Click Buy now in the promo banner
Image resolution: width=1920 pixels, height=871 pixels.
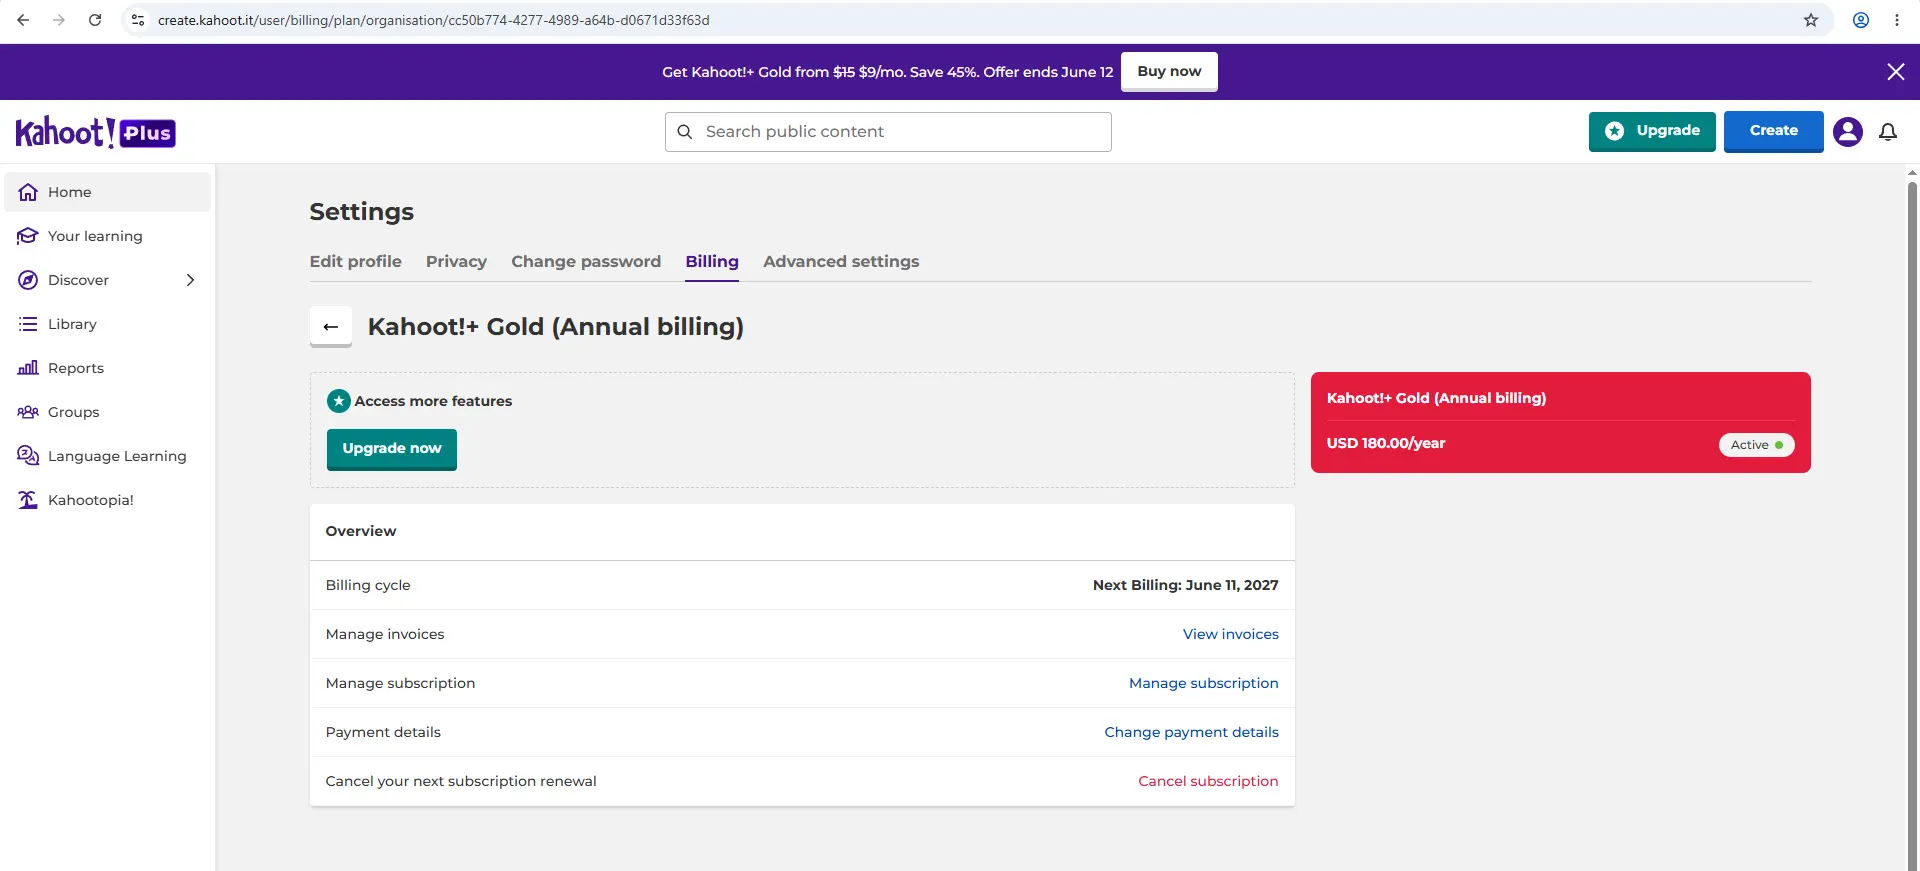coord(1169,72)
